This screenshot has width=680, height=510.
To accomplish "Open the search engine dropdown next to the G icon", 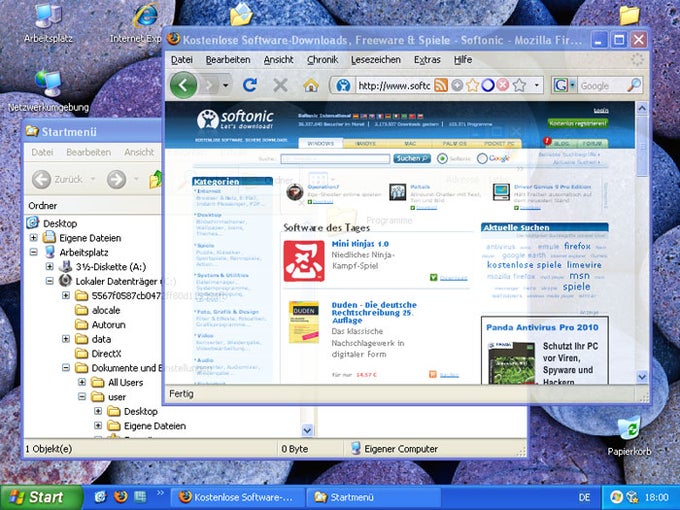I will (x=572, y=85).
